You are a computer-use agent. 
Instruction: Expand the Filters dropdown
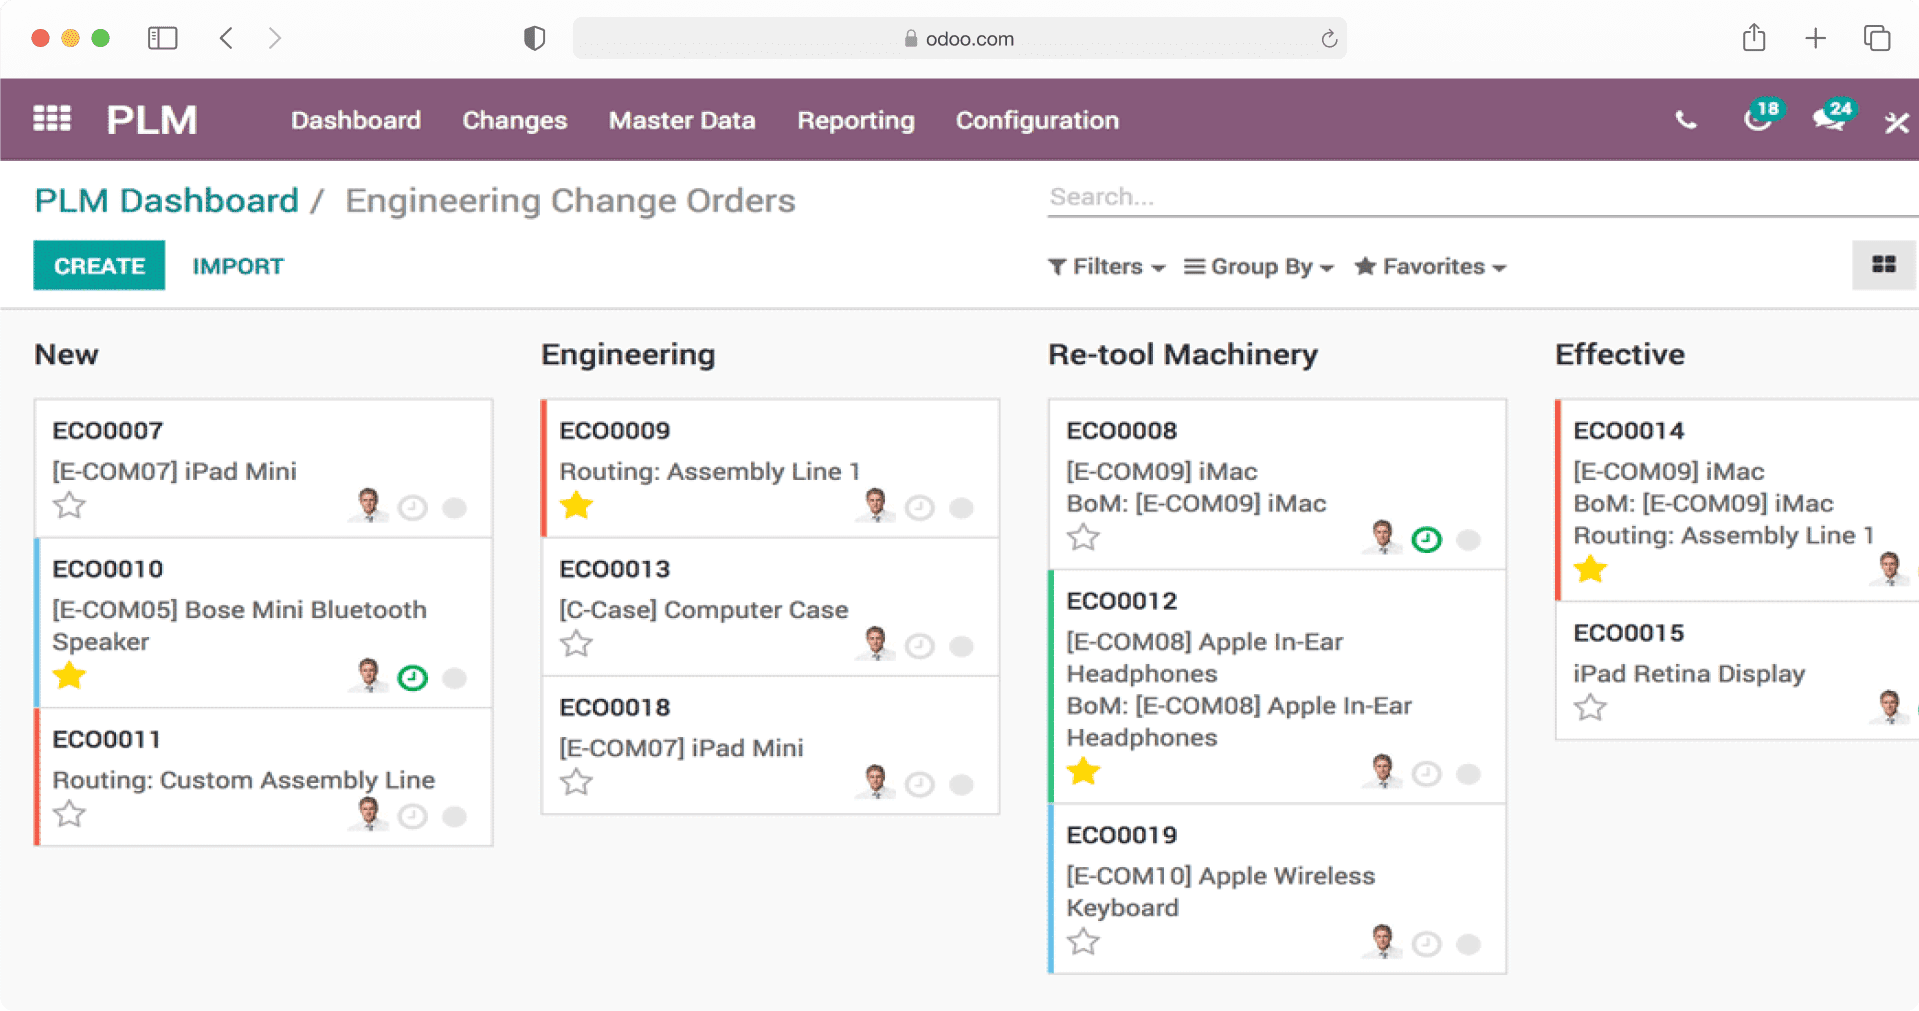(x=1106, y=267)
